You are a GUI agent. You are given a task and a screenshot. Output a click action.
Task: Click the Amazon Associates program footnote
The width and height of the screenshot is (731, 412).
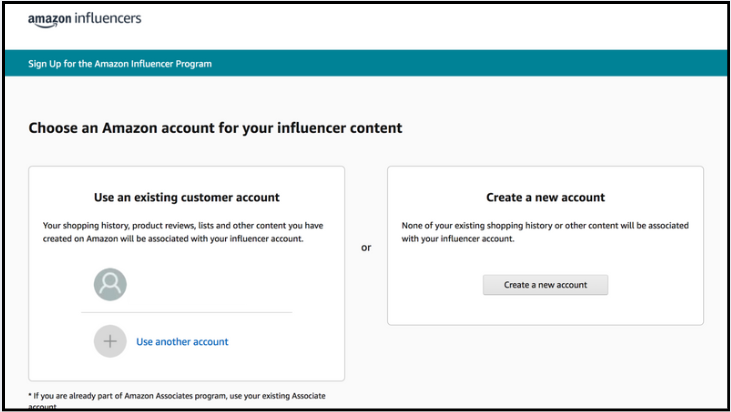click(177, 400)
